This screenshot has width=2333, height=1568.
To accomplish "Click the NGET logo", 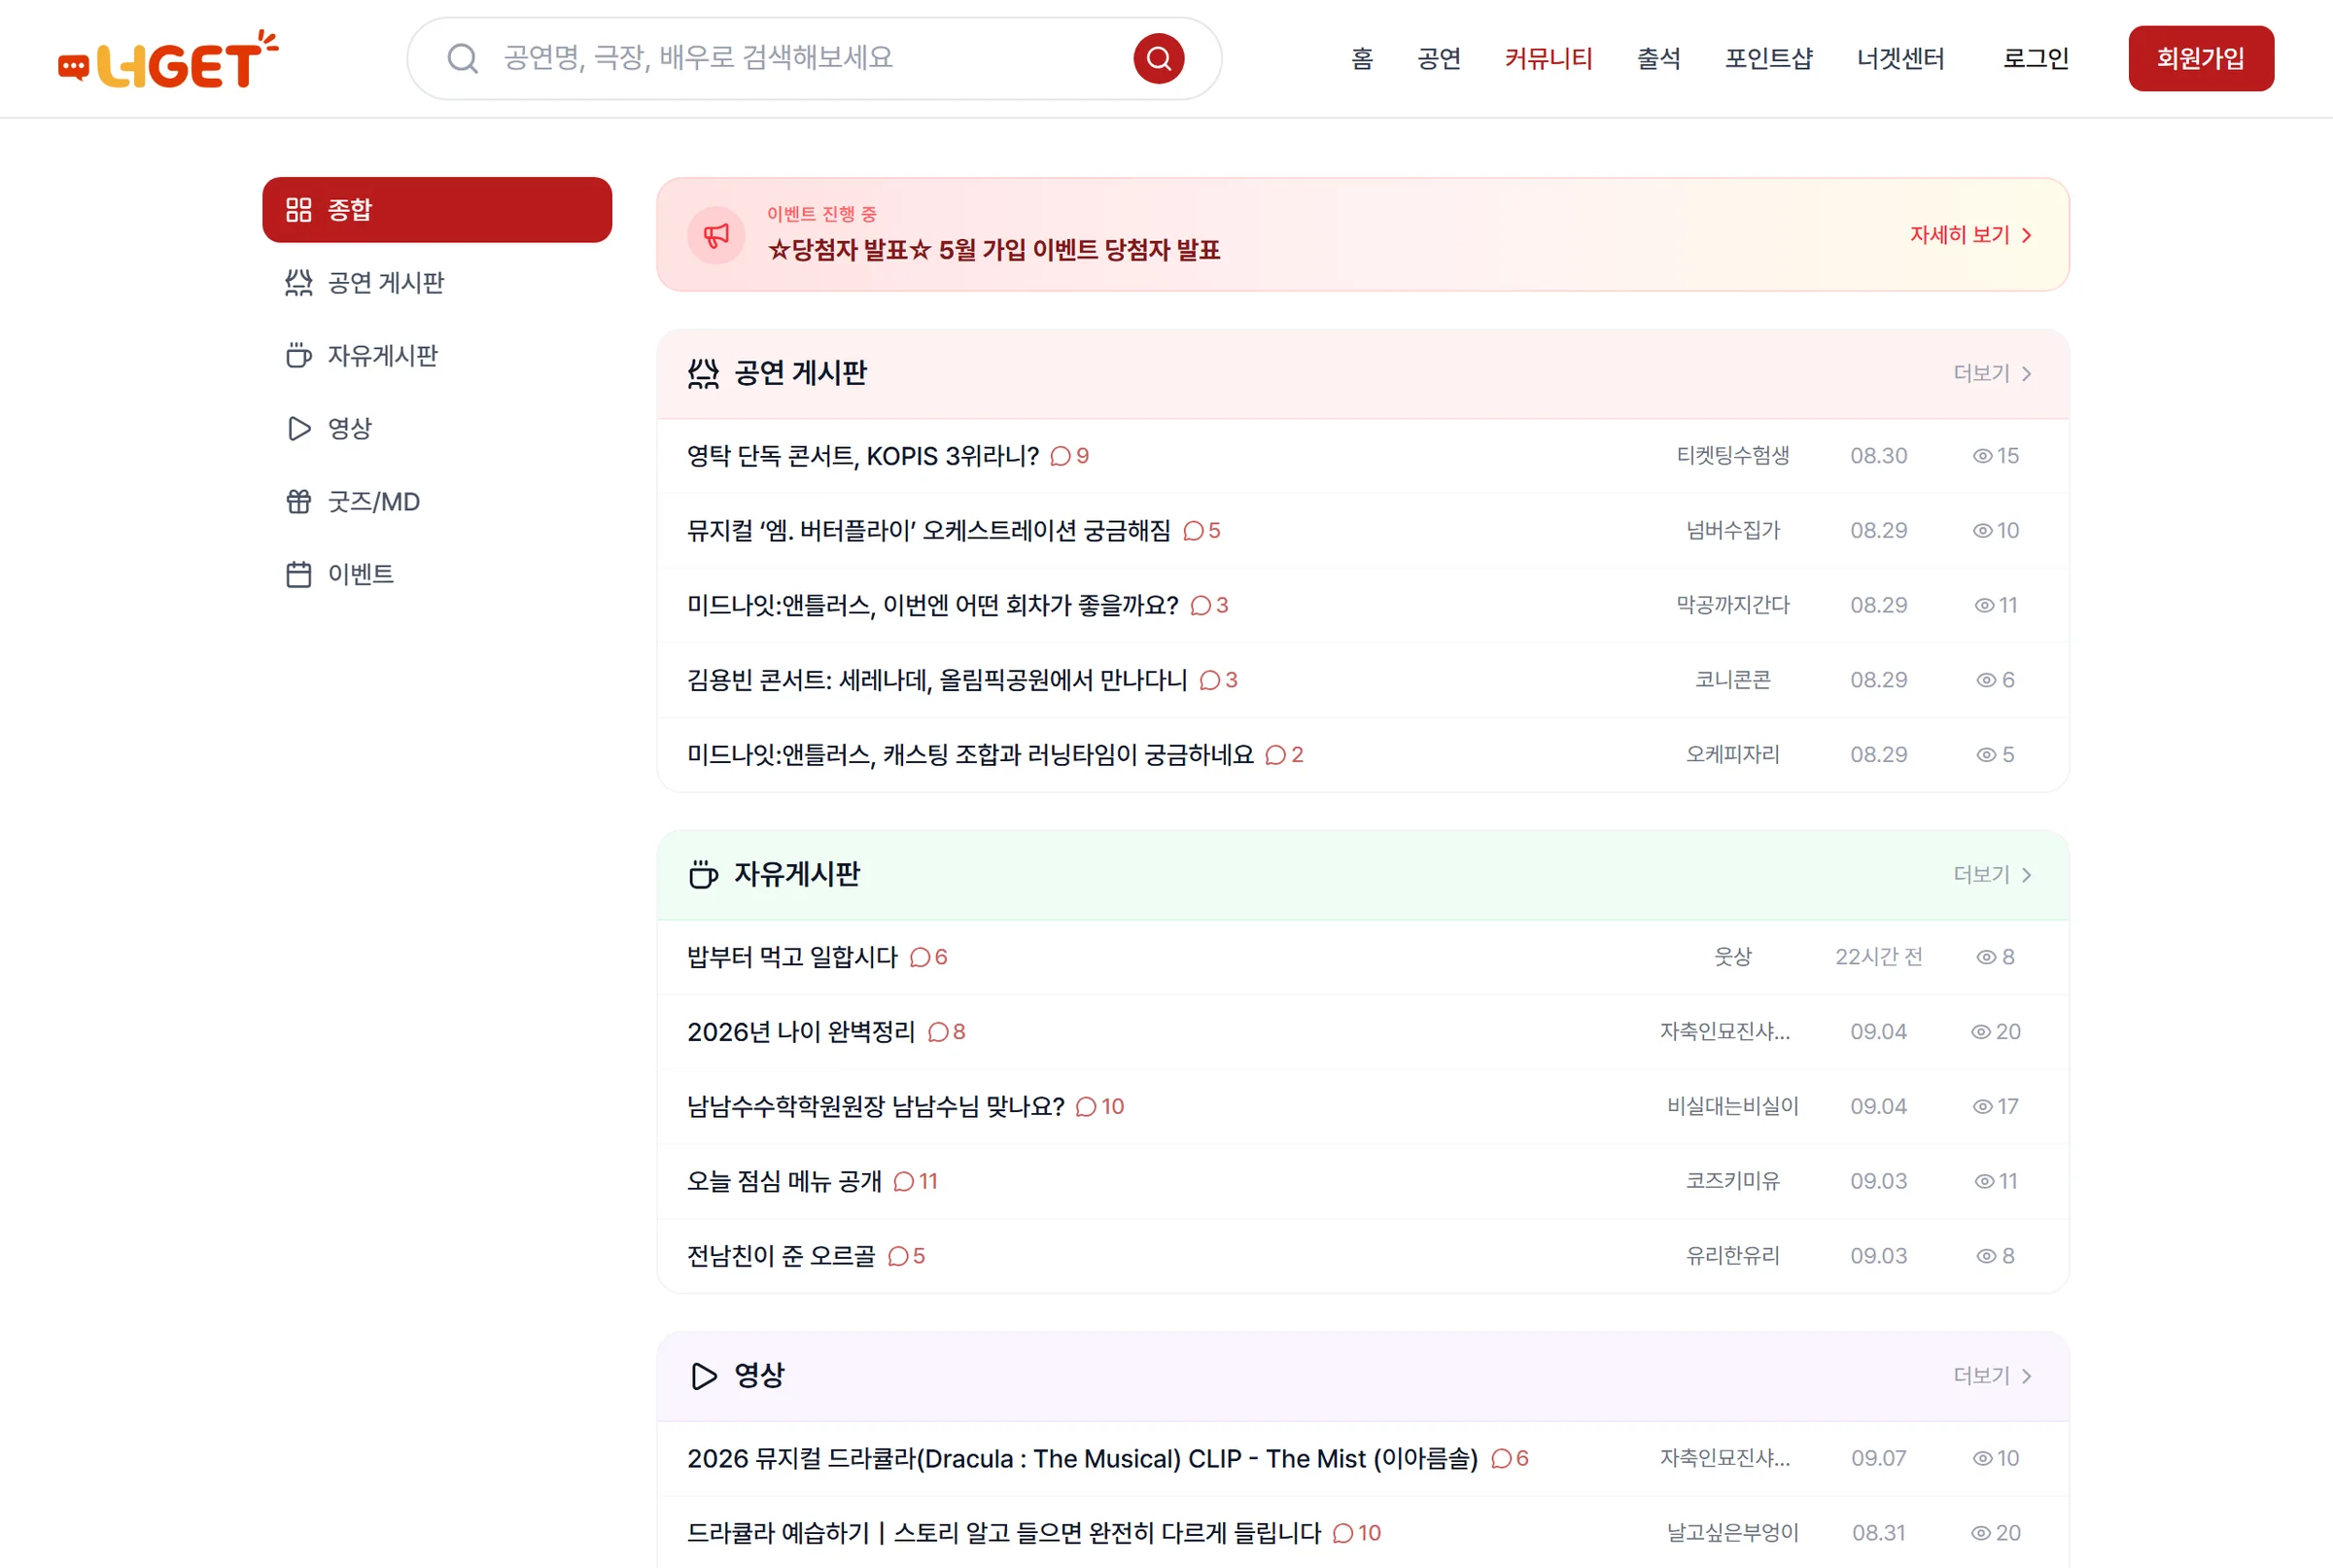I will (168, 58).
